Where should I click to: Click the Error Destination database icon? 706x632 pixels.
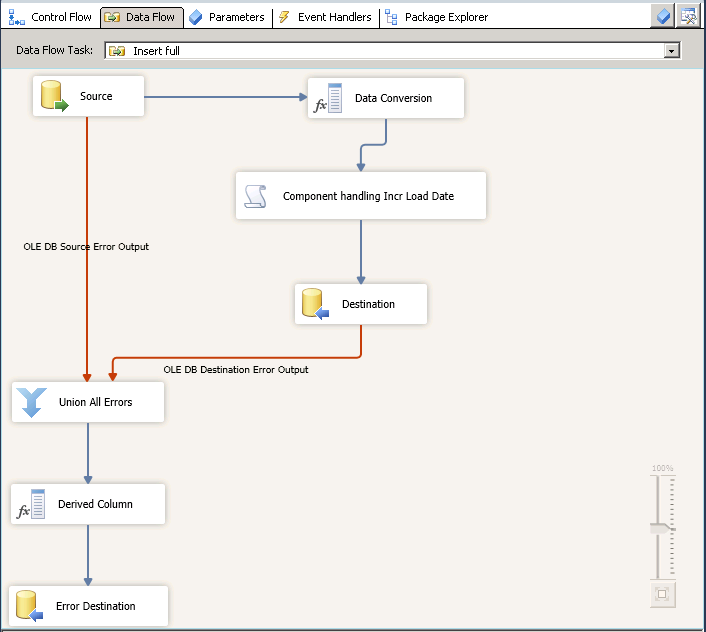pyautogui.click(x=28, y=606)
